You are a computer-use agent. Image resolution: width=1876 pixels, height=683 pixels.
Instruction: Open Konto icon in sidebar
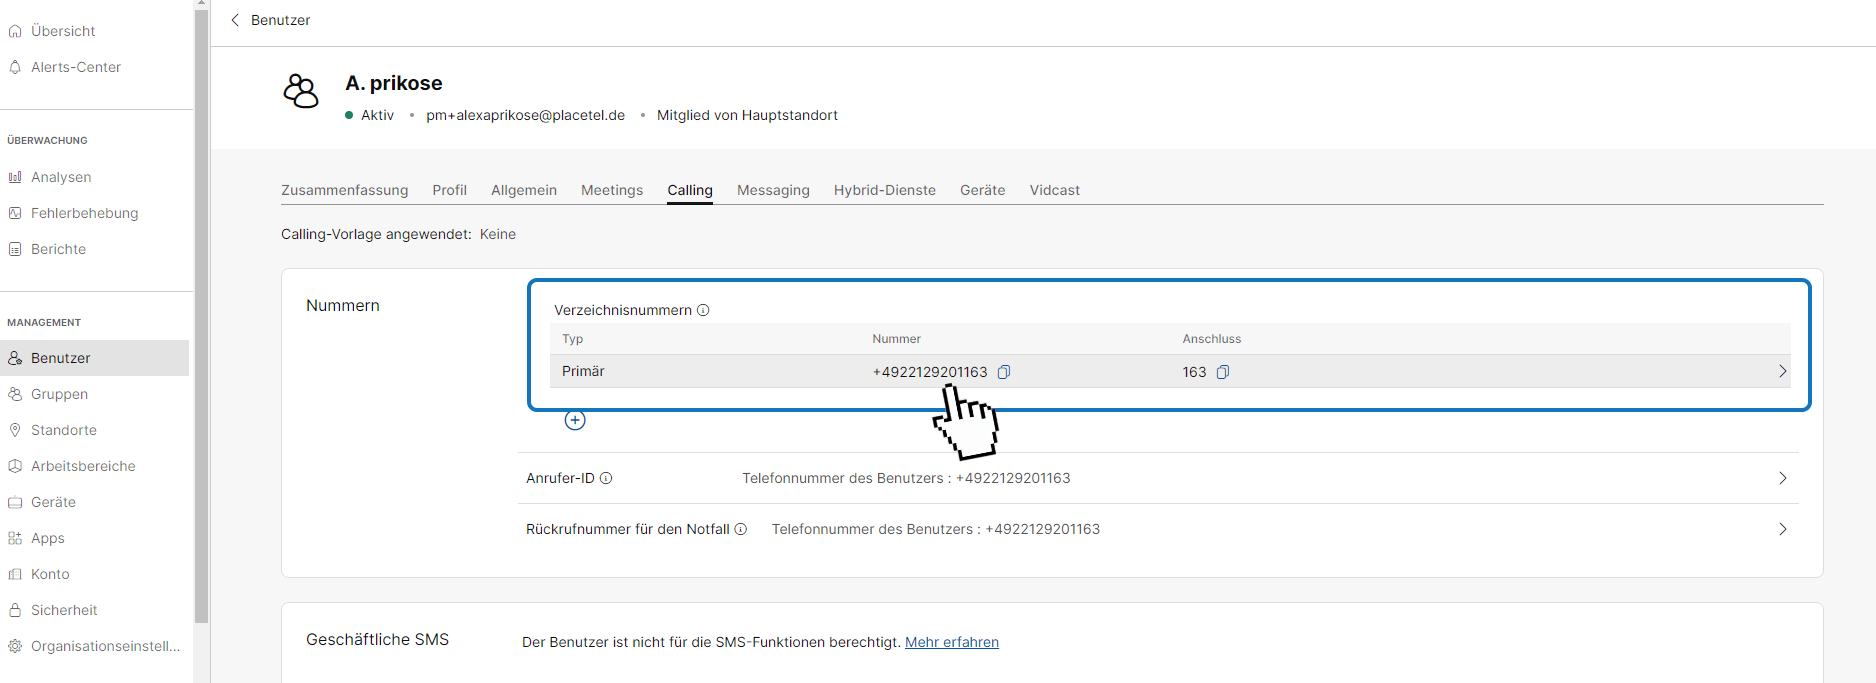tap(15, 574)
